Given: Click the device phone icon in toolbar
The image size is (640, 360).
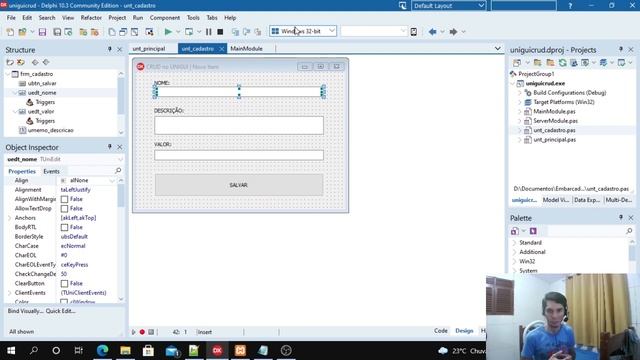Looking at the screenshot, I should pyautogui.click(x=414, y=31).
